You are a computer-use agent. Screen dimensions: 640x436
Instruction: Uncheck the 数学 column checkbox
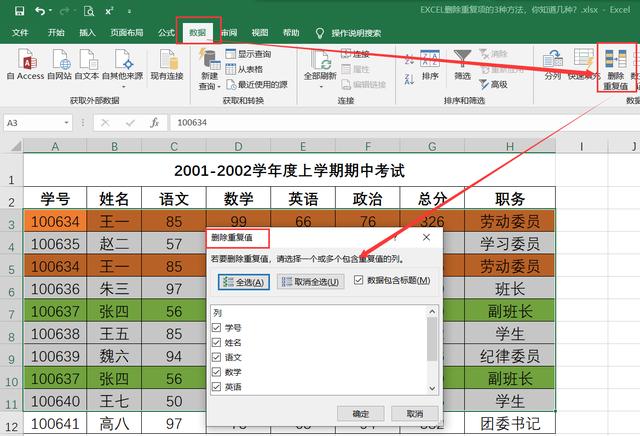pyautogui.click(x=217, y=372)
